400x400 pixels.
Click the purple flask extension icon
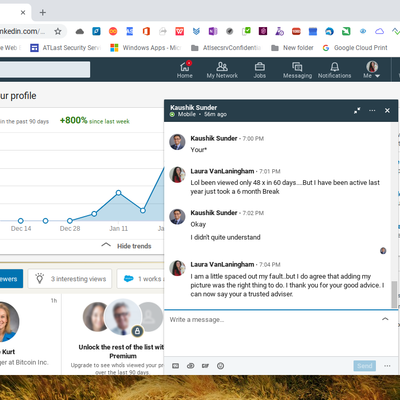[x=279, y=31]
